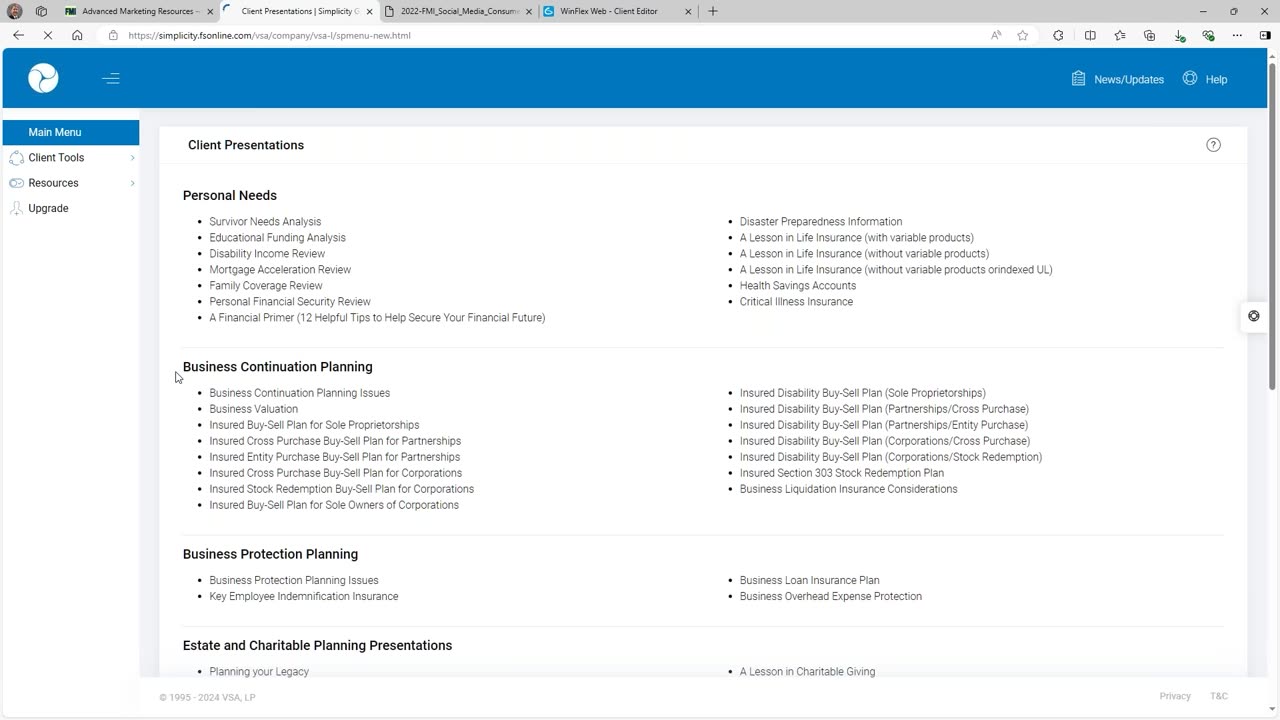Open Business Loan Insurance Plan link
Viewport: 1280px width, 720px height.
[x=809, y=580]
